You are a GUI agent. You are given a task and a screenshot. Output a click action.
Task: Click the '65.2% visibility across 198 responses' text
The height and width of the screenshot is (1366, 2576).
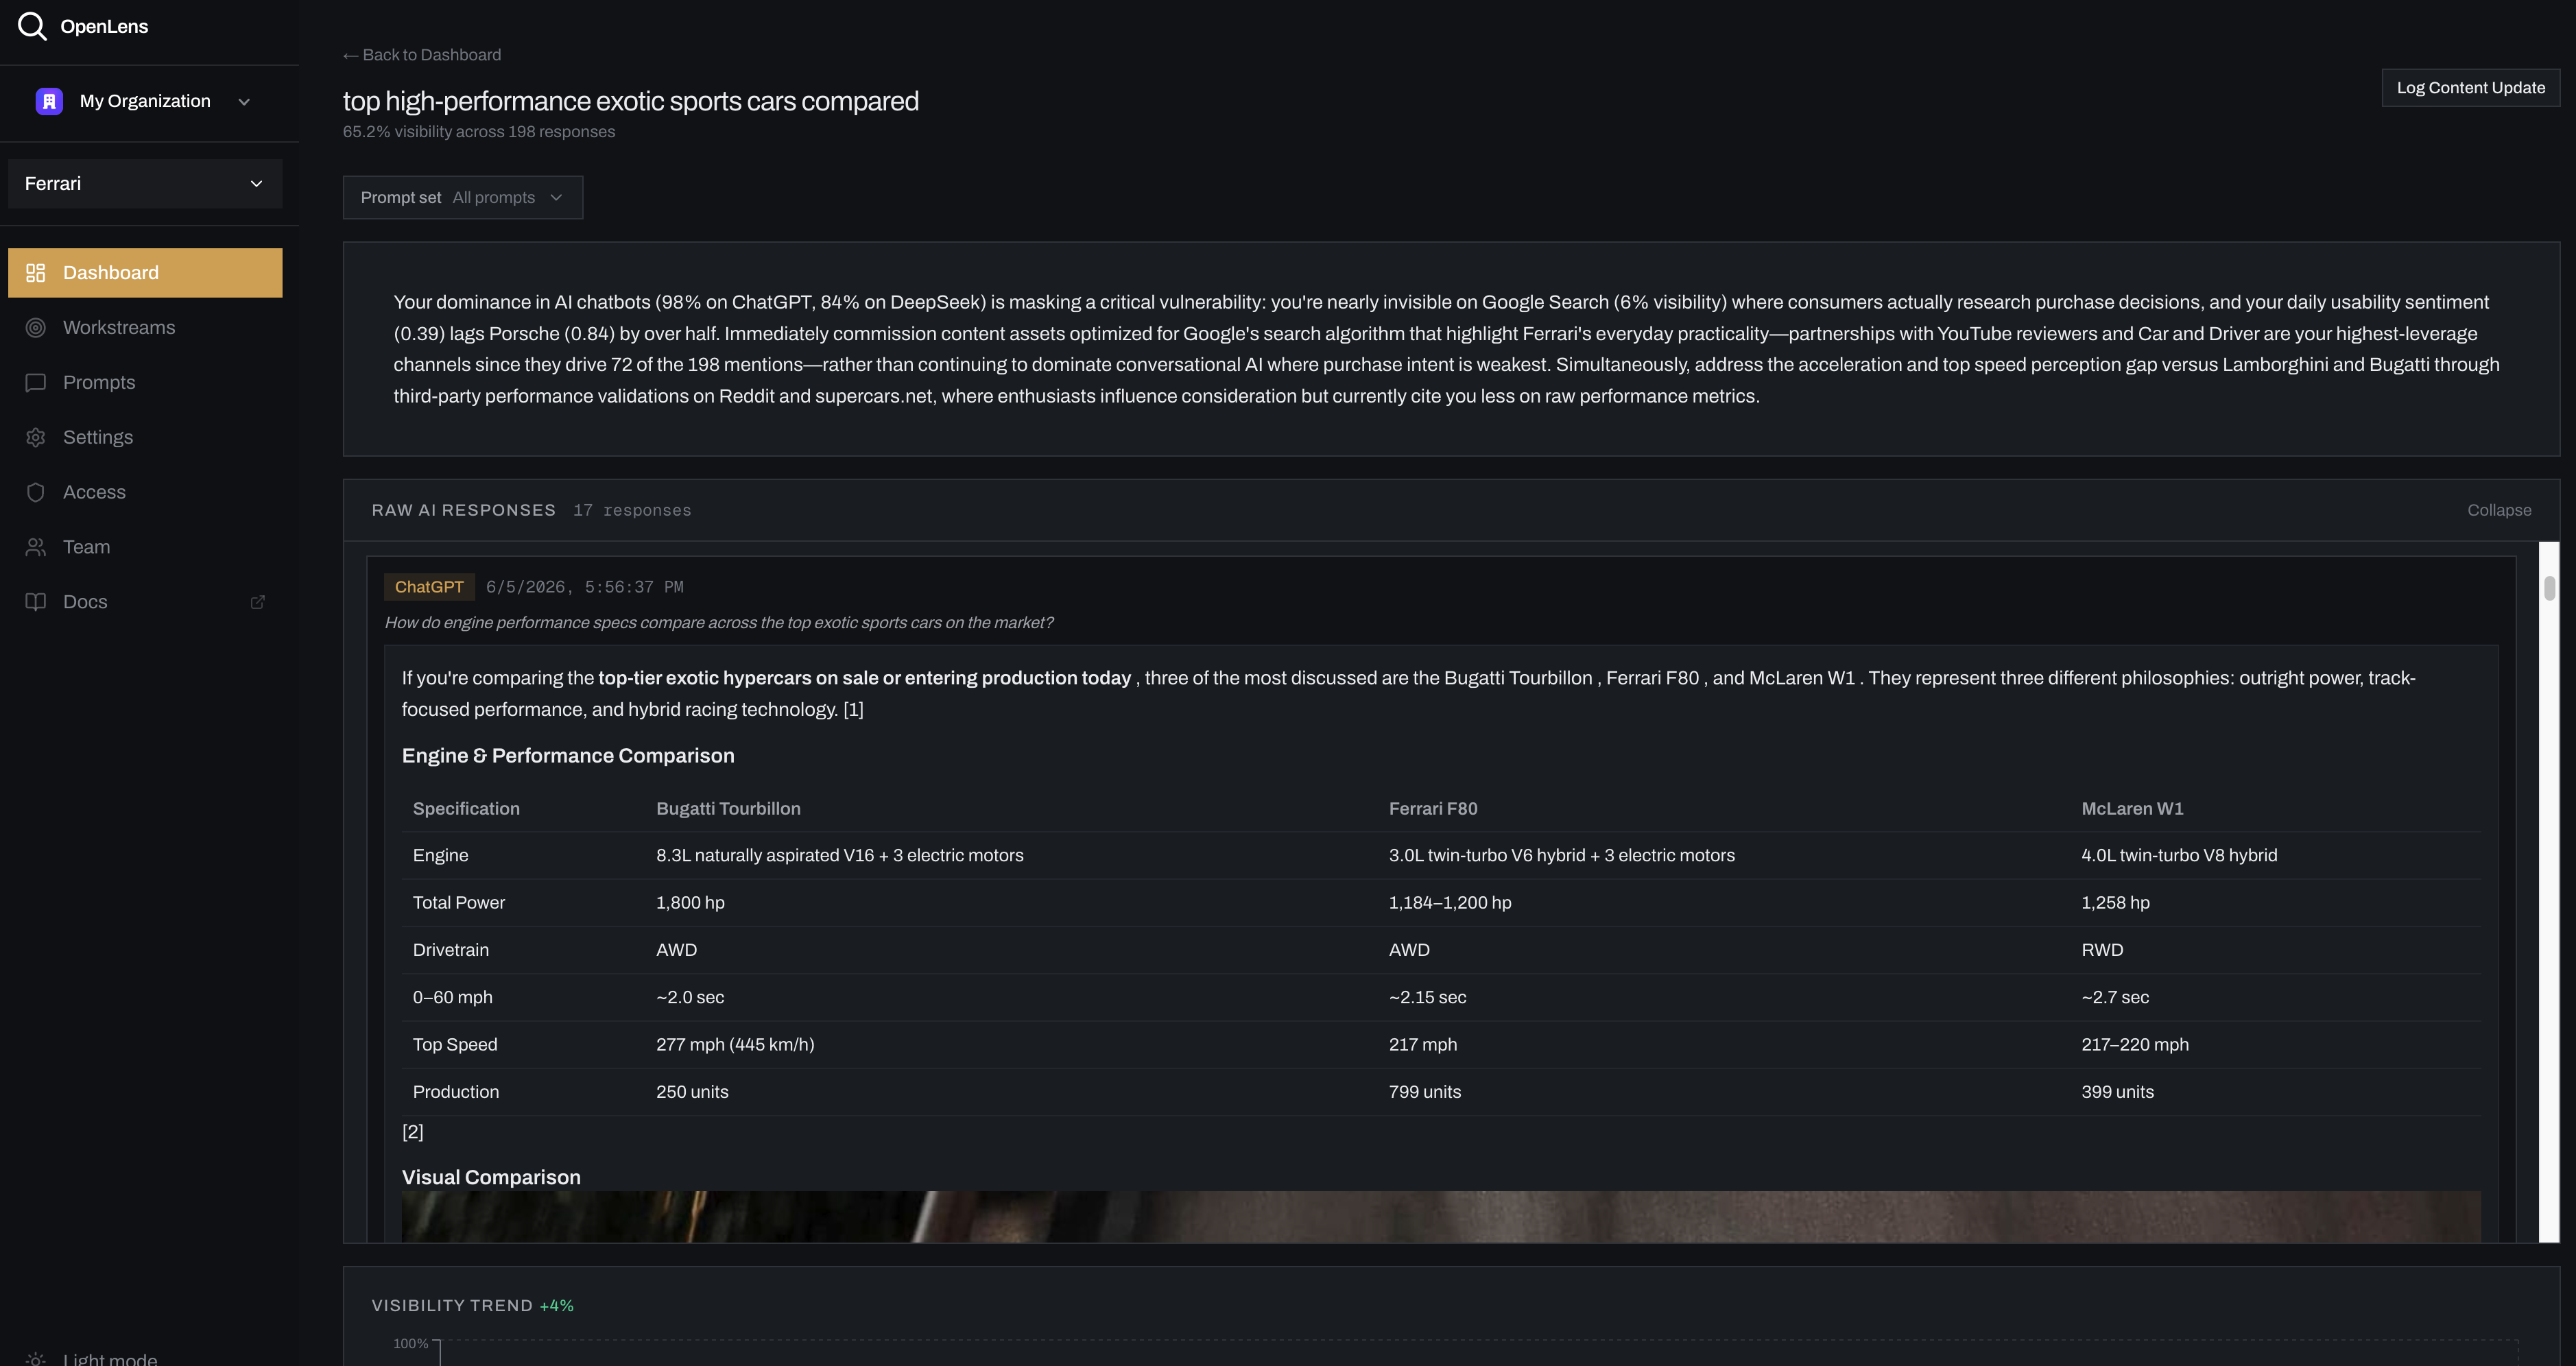point(479,132)
